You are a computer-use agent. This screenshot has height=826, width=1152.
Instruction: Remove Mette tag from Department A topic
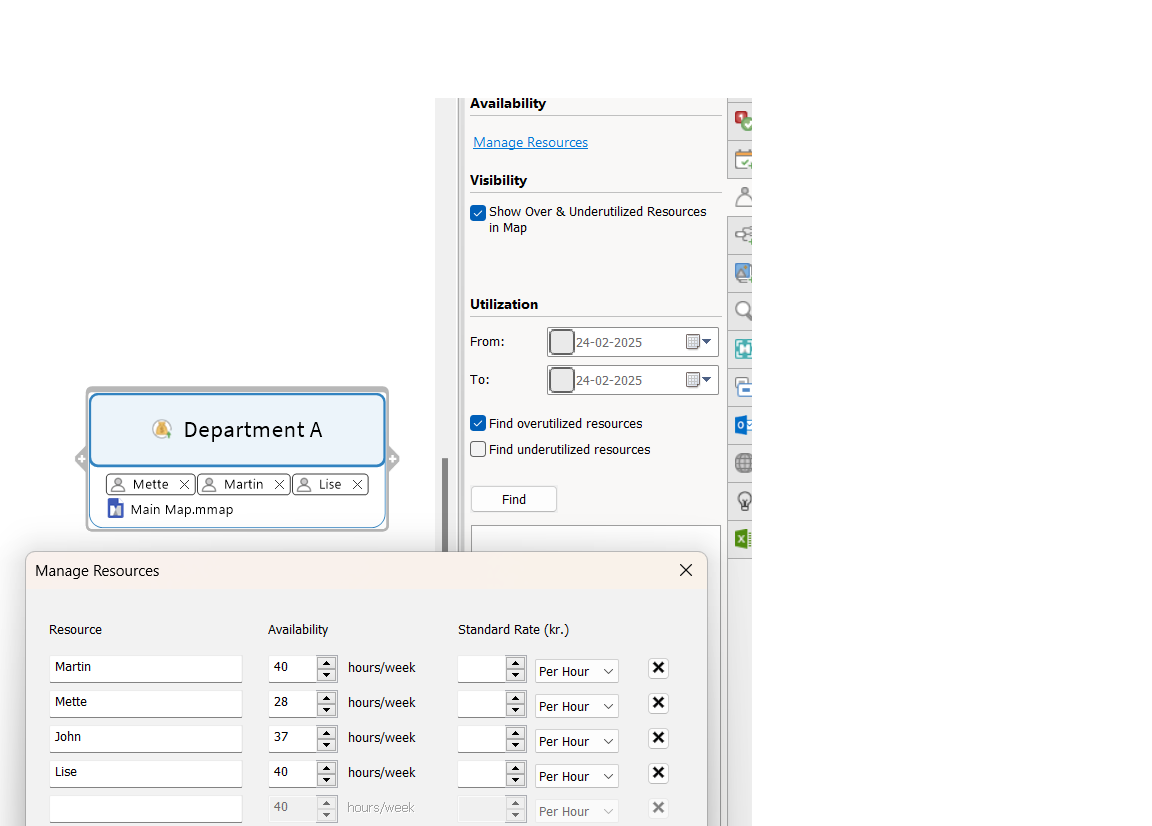[x=184, y=485]
